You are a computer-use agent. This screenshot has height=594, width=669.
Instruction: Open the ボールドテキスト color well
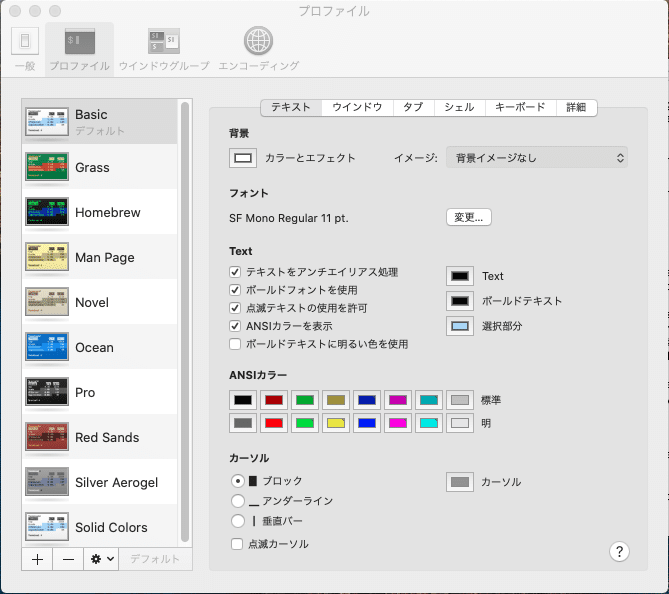[x=460, y=301]
